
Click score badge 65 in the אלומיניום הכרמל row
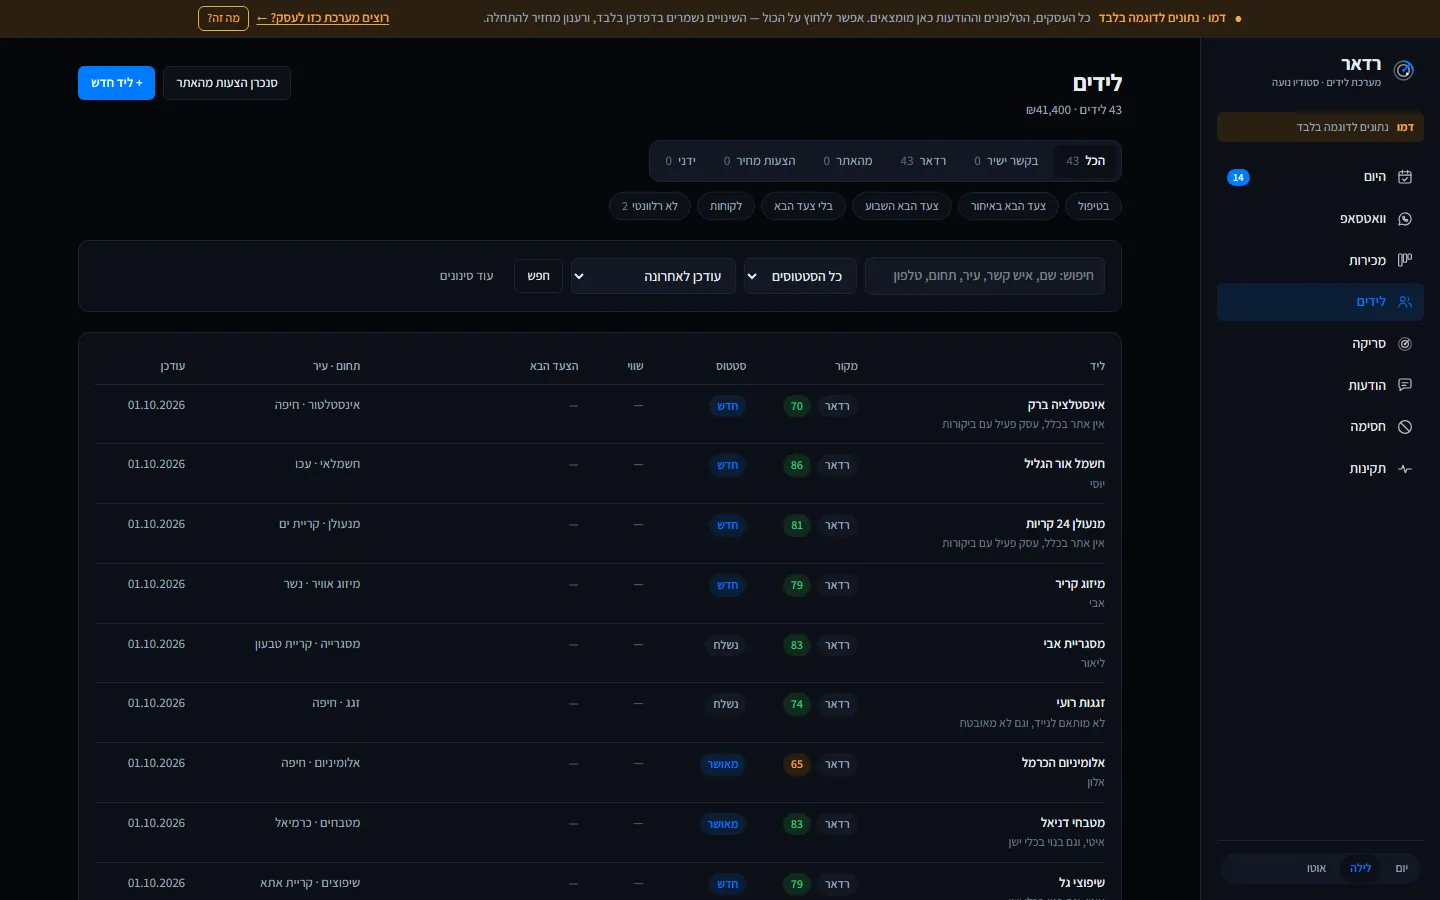[797, 764]
